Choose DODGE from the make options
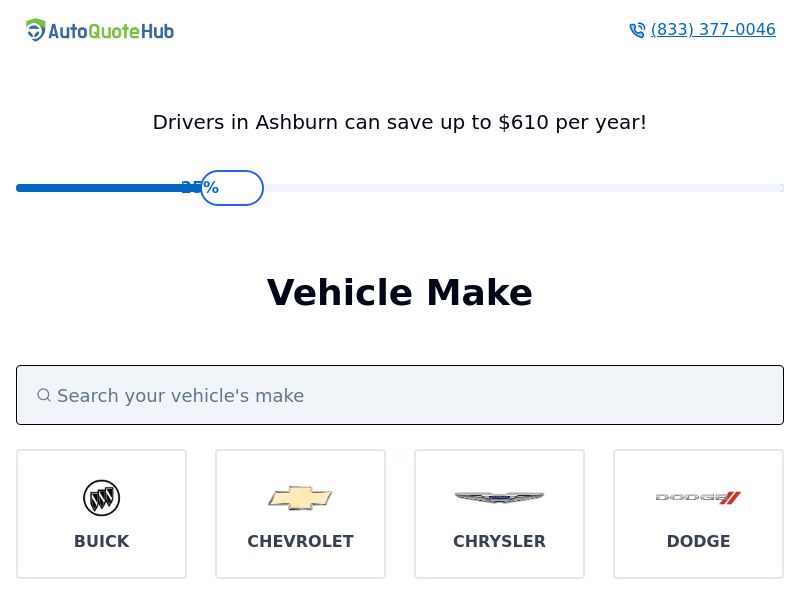 click(x=698, y=514)
